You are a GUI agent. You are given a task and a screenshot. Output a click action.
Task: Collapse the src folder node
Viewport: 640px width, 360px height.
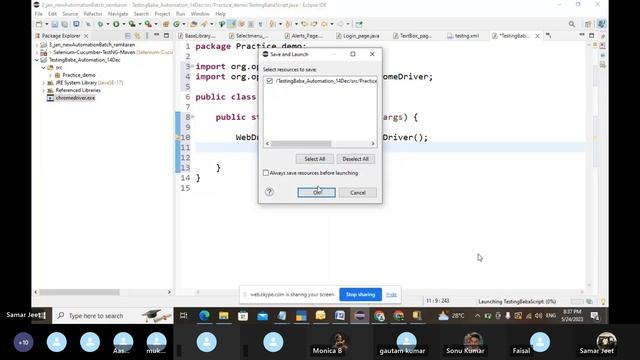pos(44,68)
